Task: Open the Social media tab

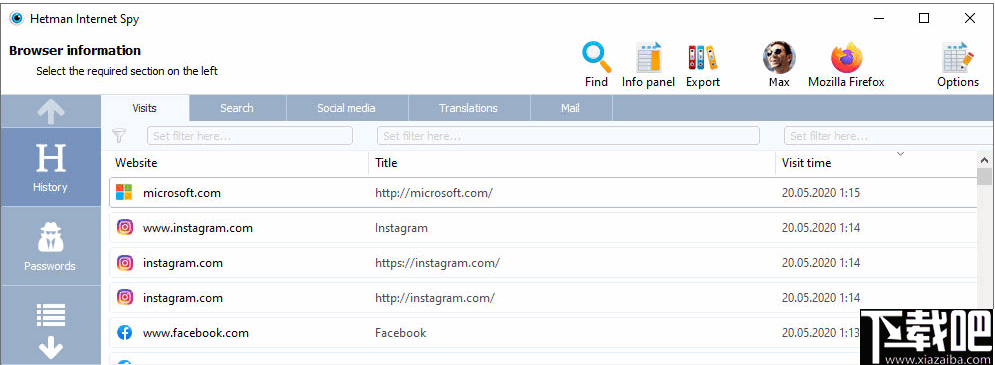Action: (346, 108)
